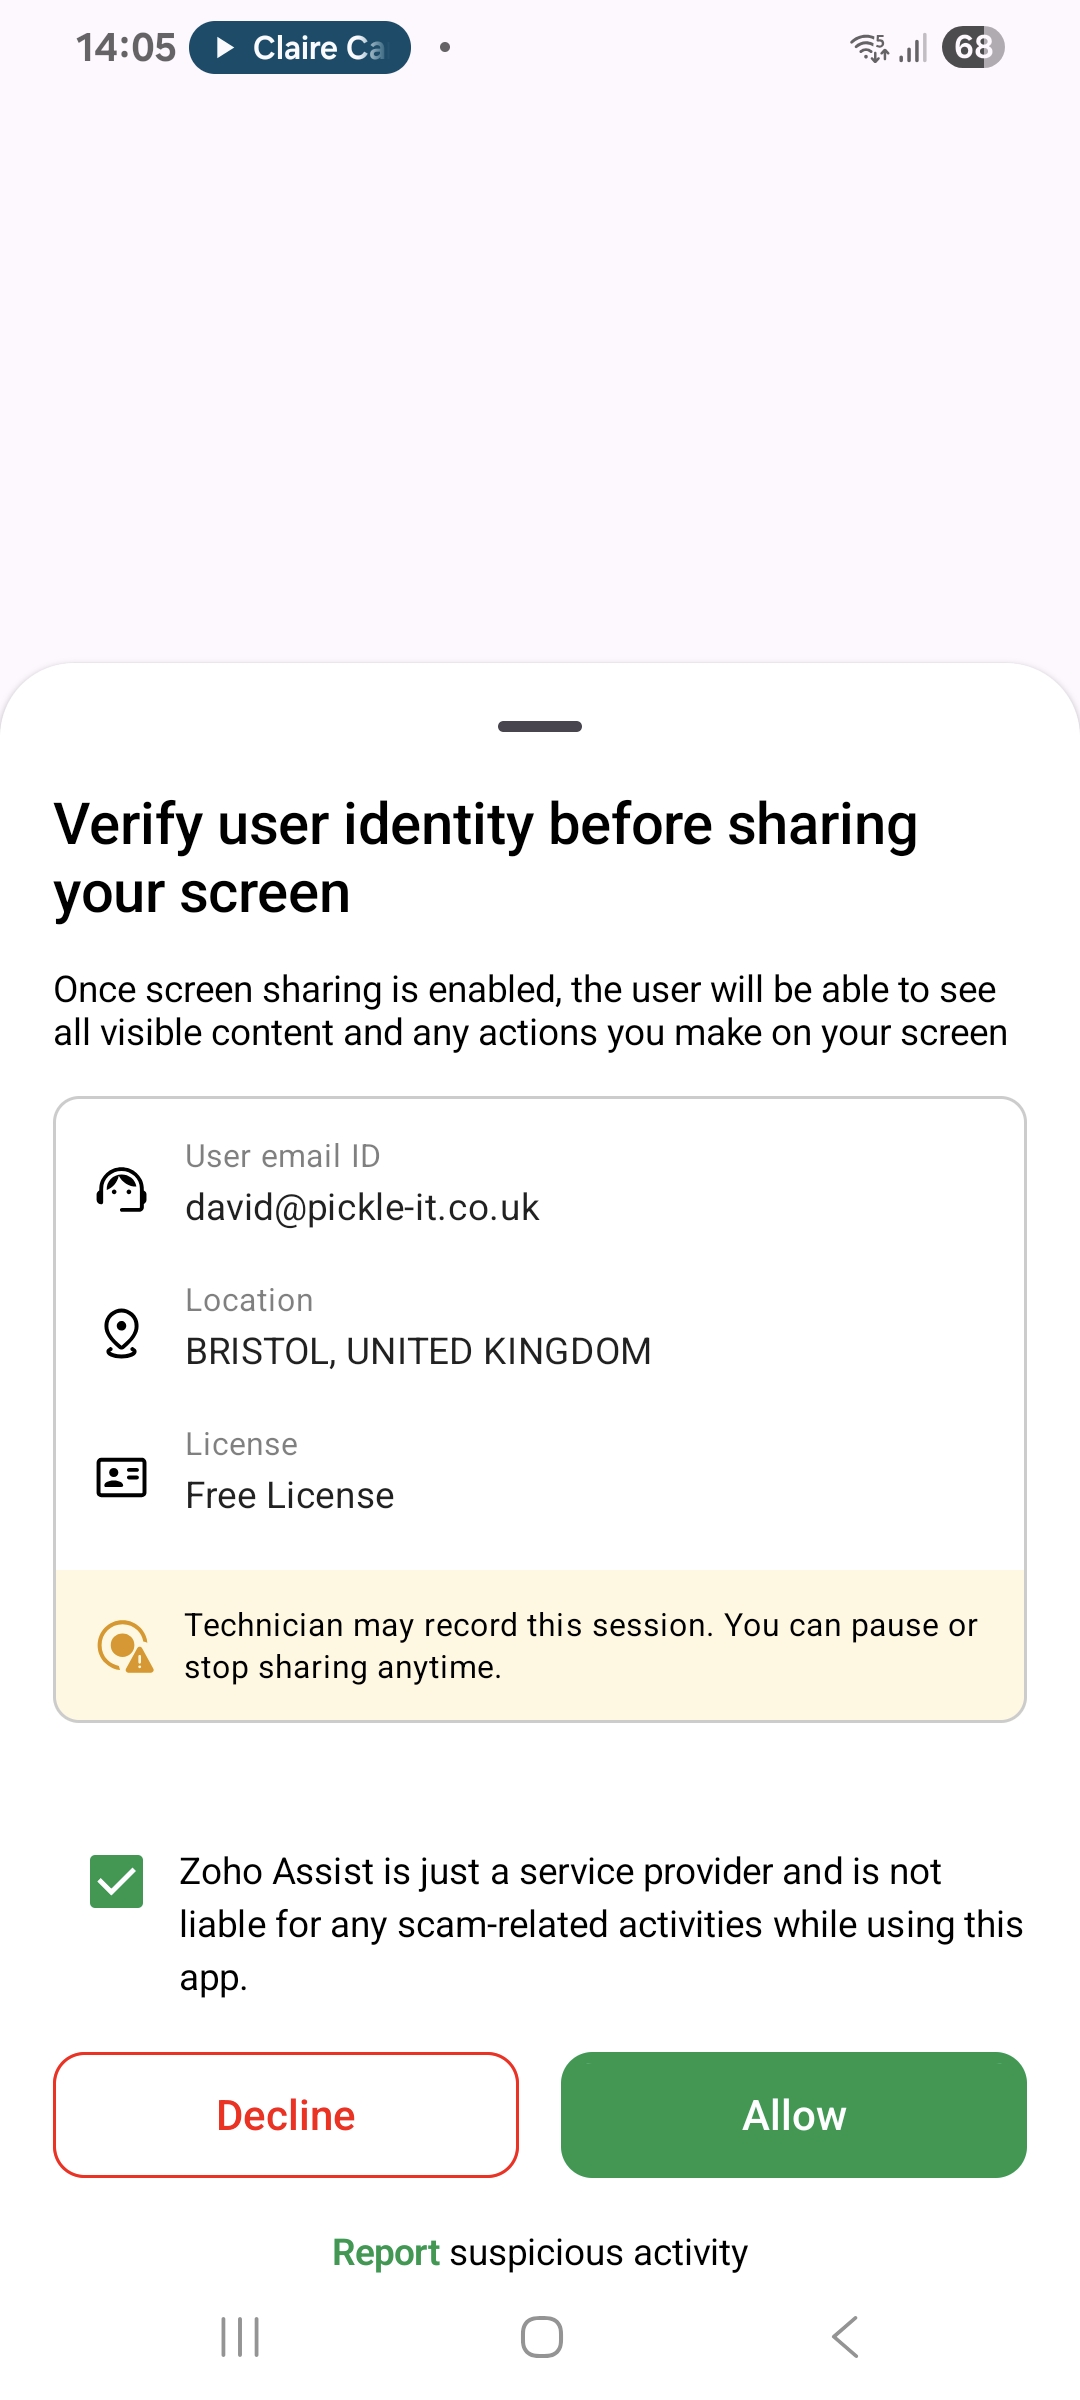1080x2400 pixels.
Task: Tap the Android back arrow
Action: [x=845, y=2337]
